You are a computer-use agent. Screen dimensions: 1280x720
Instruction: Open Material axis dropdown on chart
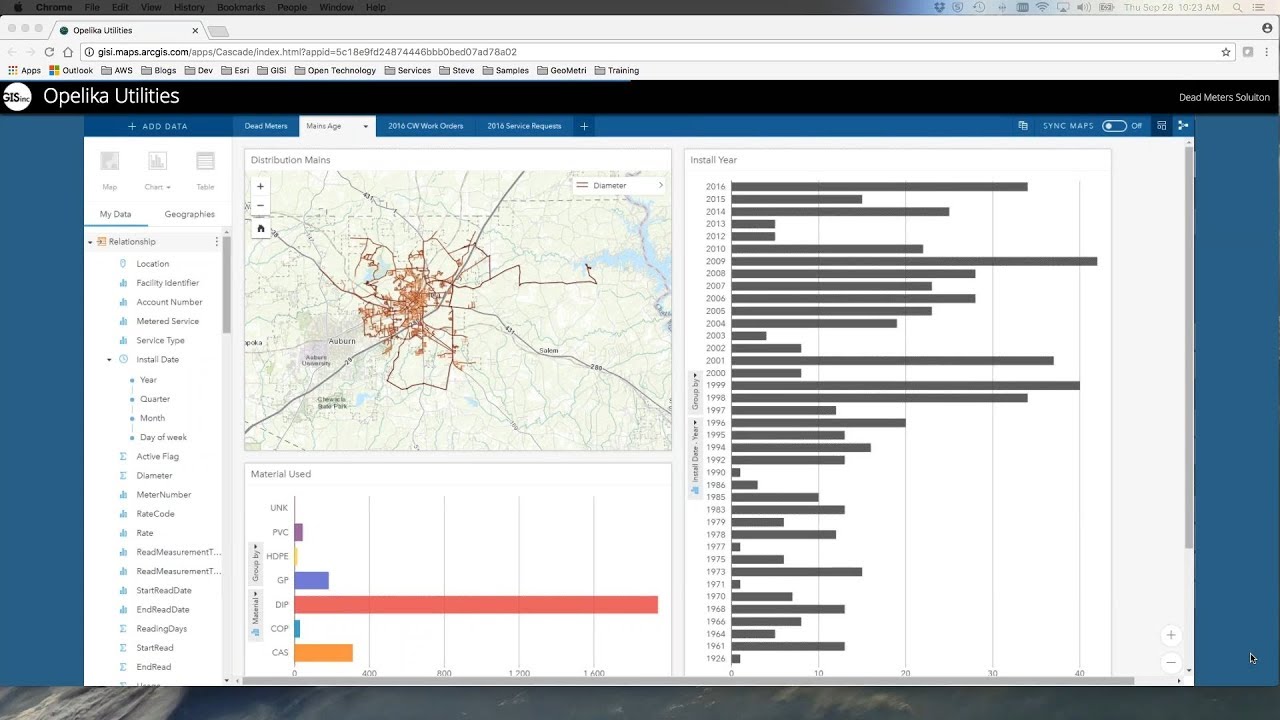pyautogui.click(x=255, y=614)
